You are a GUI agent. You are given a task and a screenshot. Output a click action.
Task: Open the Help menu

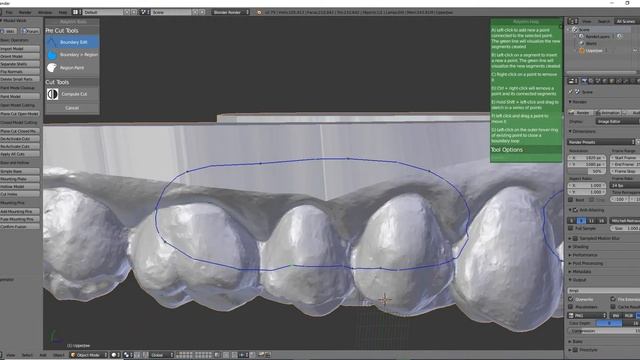tap(62, 12)
